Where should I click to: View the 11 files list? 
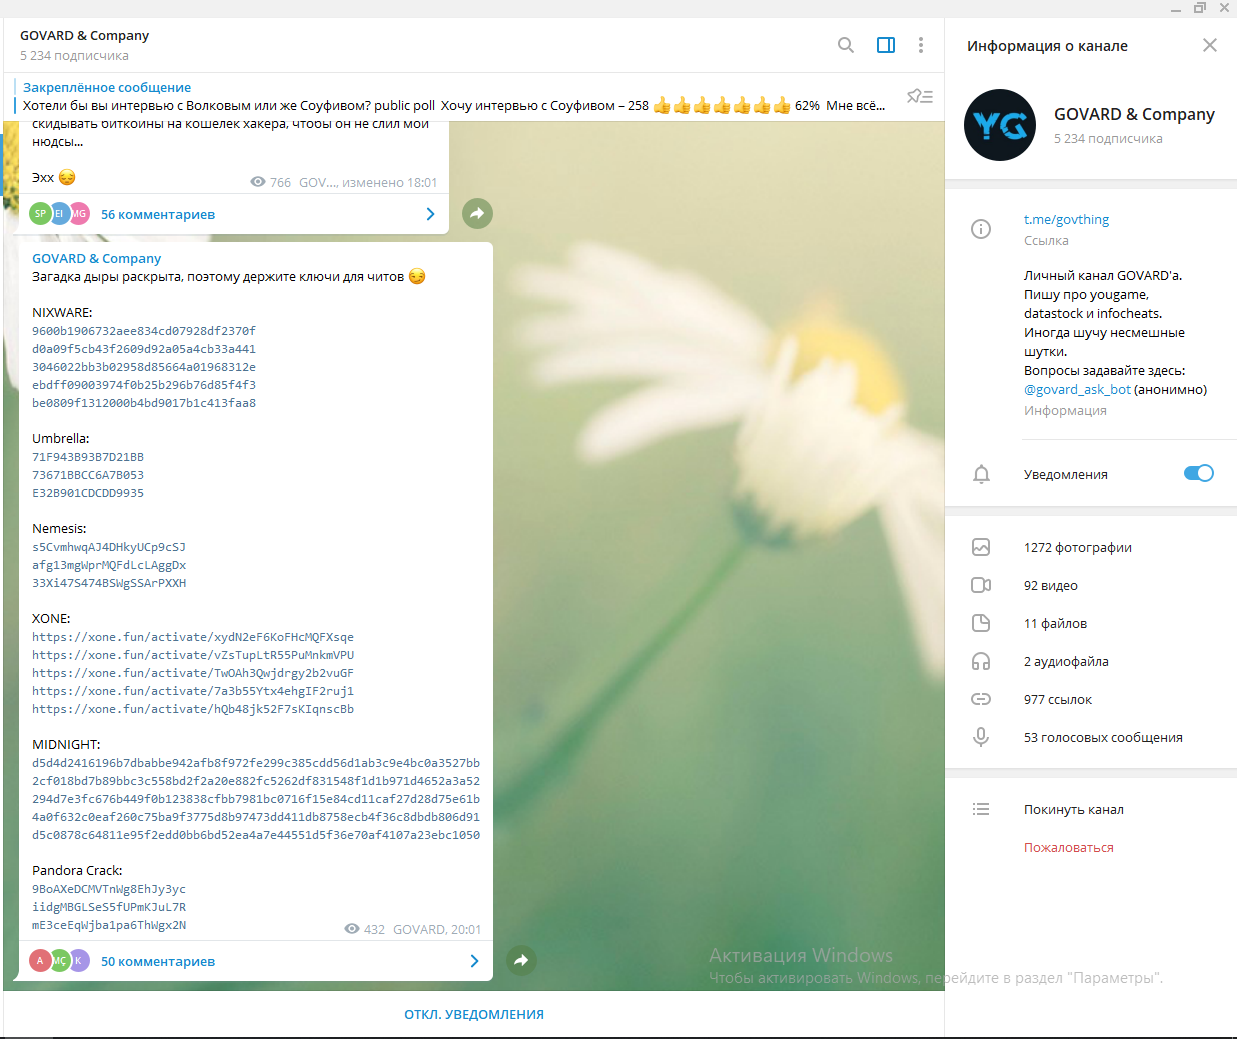point(1055,623)
